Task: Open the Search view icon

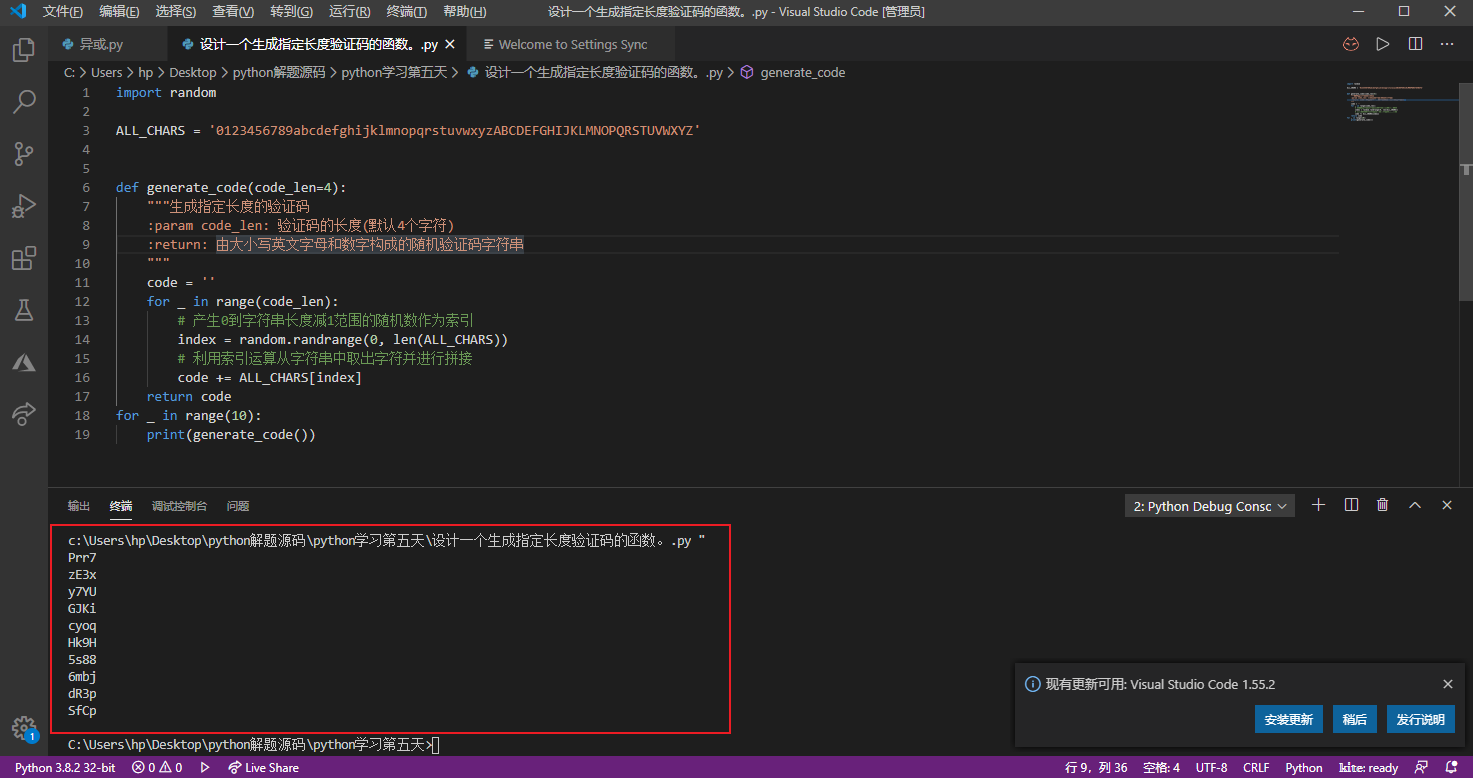Action: coord(23,101)
